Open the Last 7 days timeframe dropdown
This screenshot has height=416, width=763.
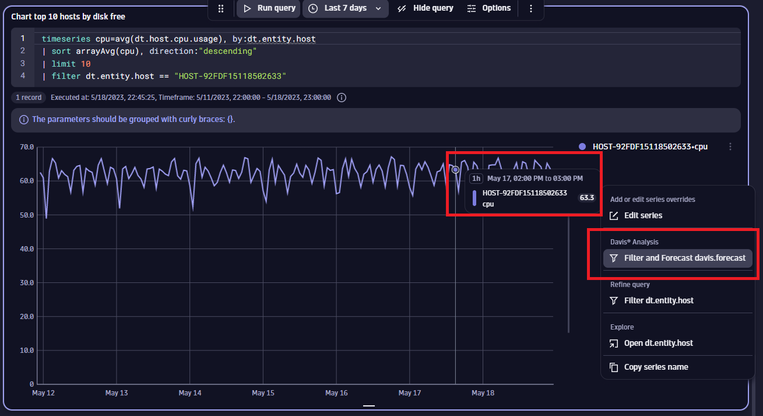point(345,8)
